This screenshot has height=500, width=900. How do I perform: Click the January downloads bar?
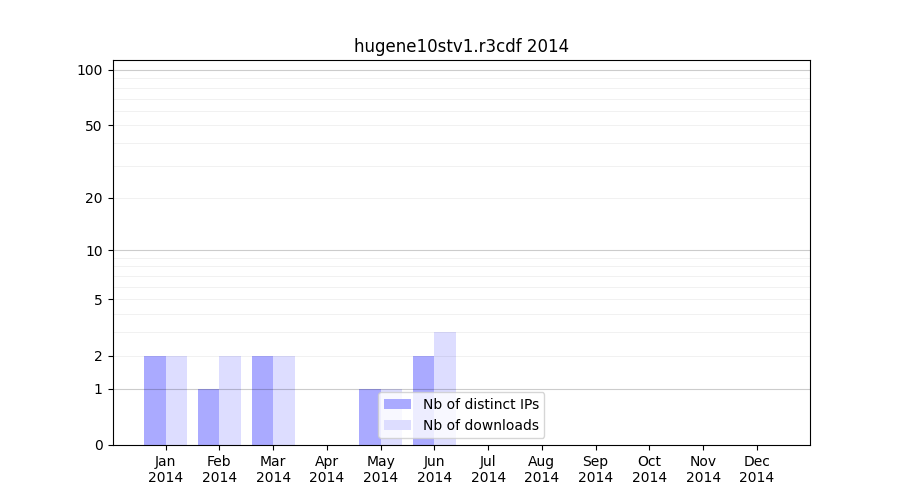click(x=176, y=400)
